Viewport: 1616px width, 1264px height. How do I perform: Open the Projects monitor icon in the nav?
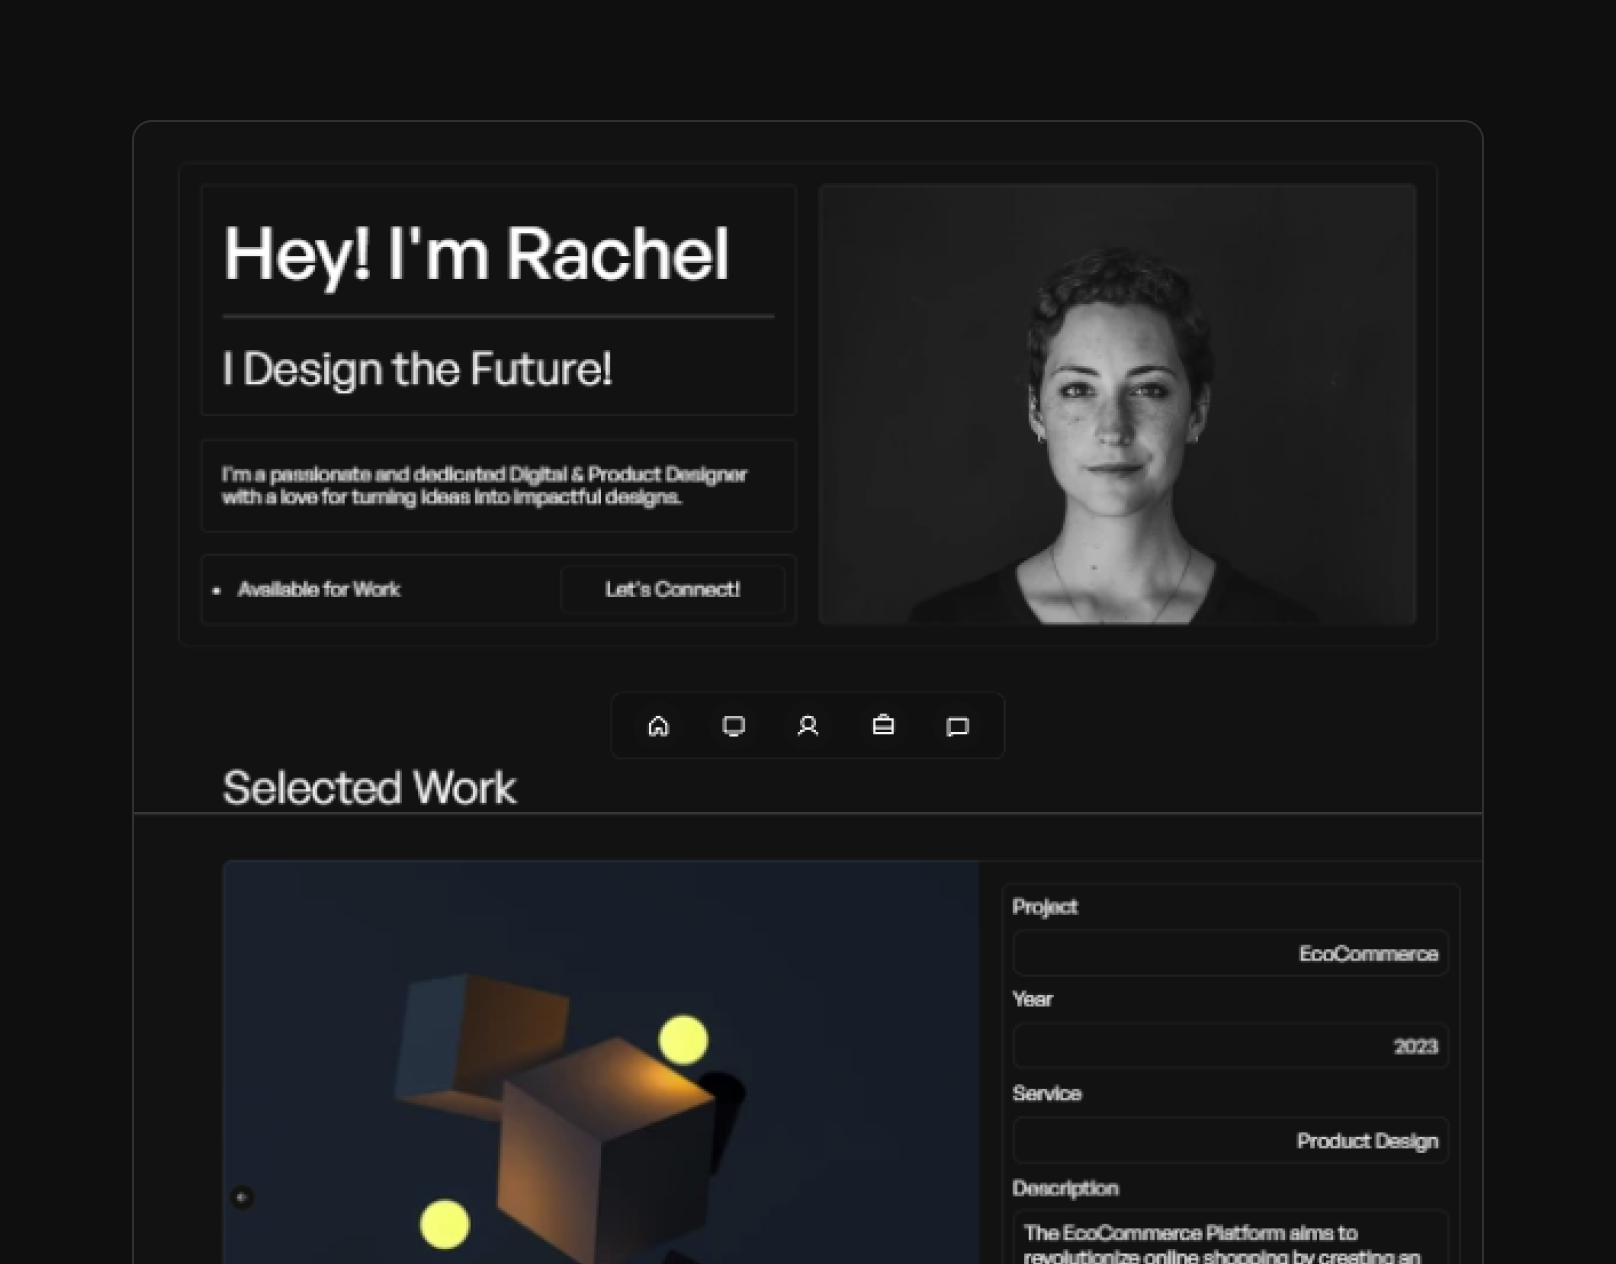(733, 727)
